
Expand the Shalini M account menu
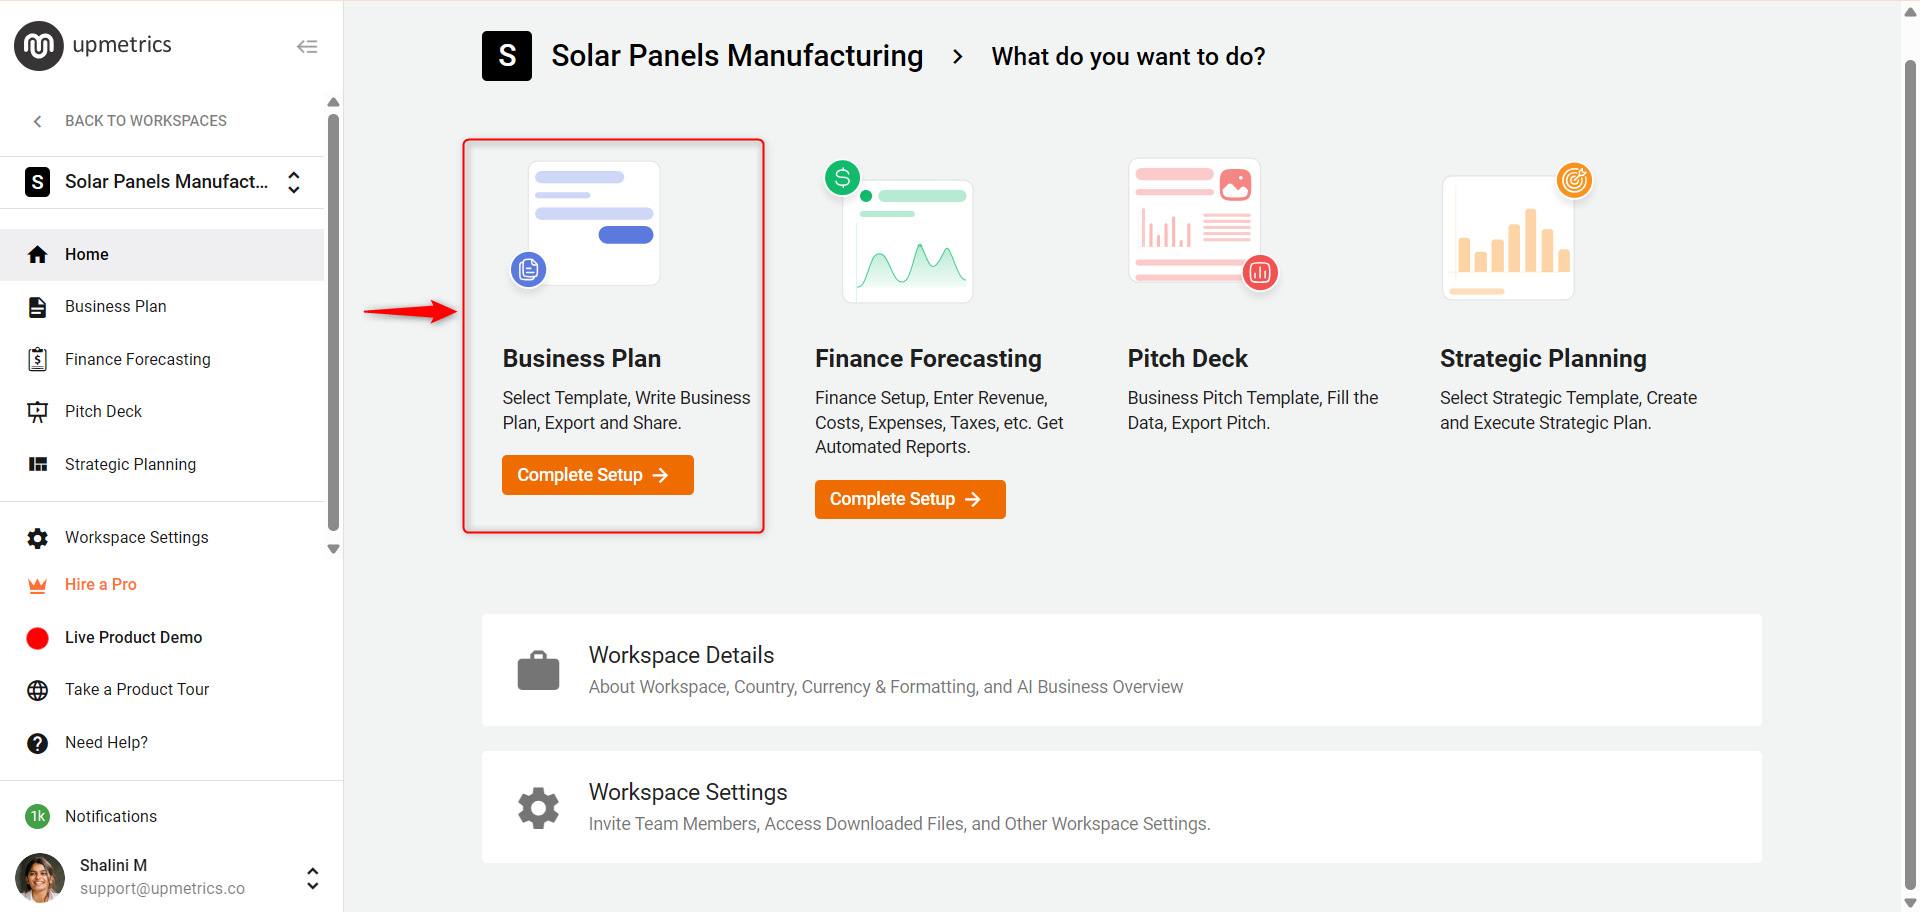coord(313,878)
